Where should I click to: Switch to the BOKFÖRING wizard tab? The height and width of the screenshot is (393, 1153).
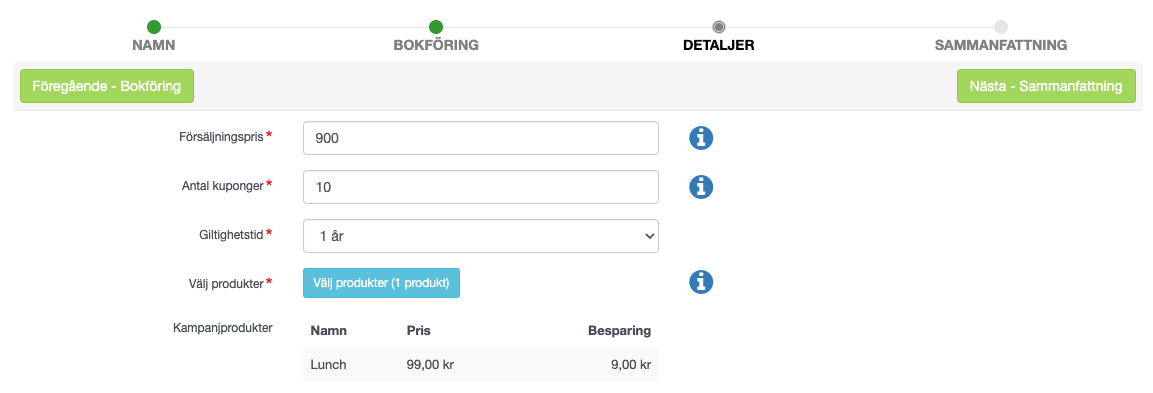point(436,46)
